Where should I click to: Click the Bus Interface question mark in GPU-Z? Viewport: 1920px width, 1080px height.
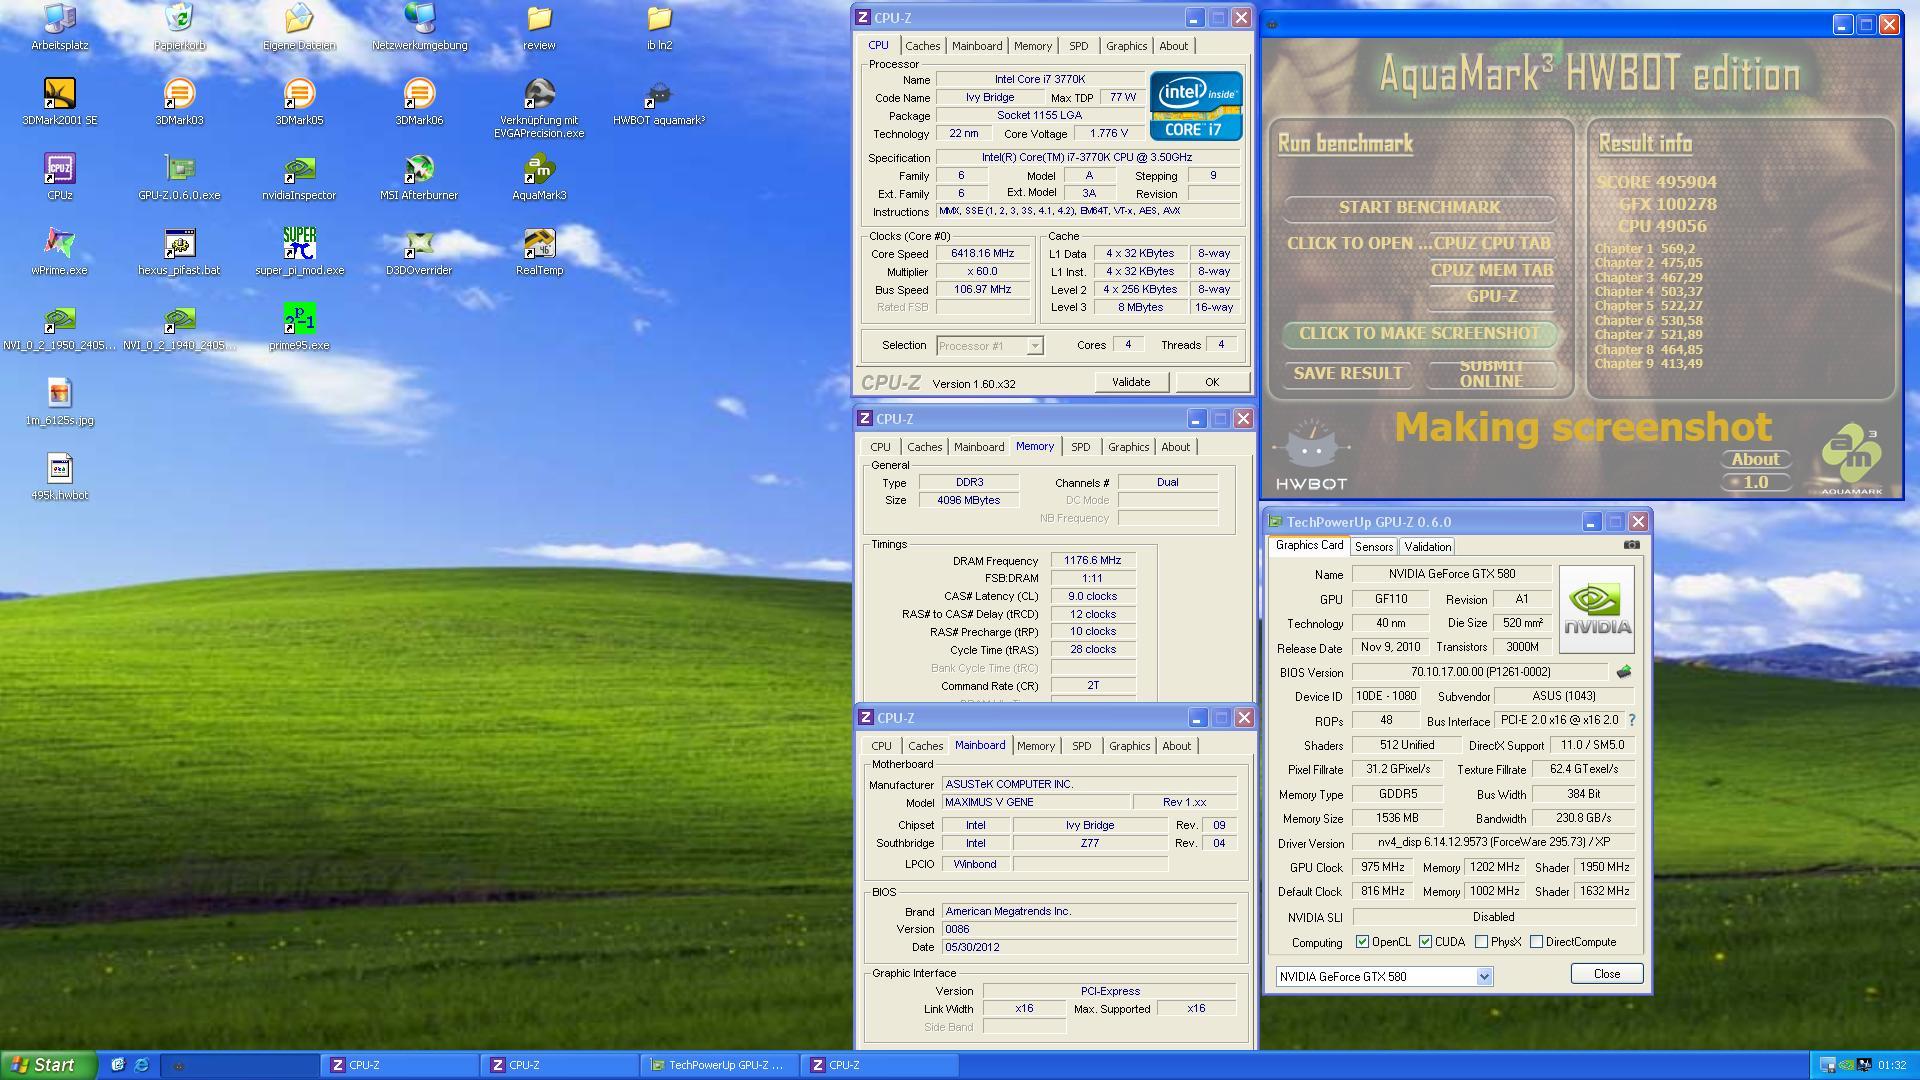coord(1632,720)
